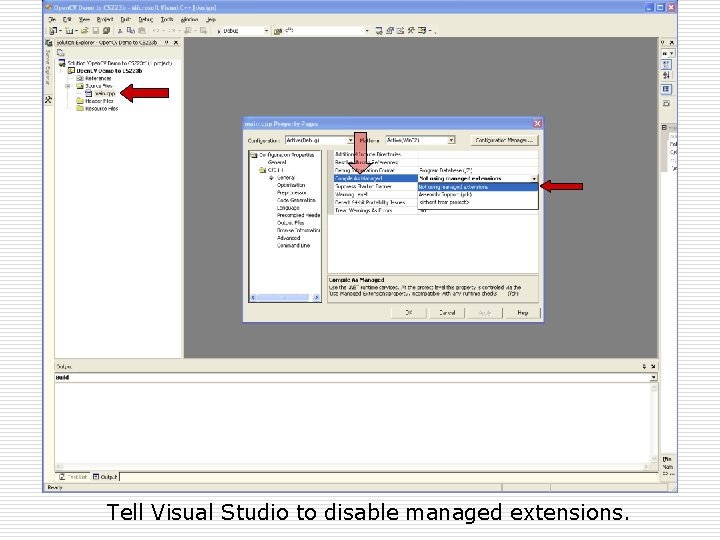This screenshot has height=540, width=720.
Task: Toggle auto-hide pin on Solution Explorer
Action: click(x=166, y=42)
